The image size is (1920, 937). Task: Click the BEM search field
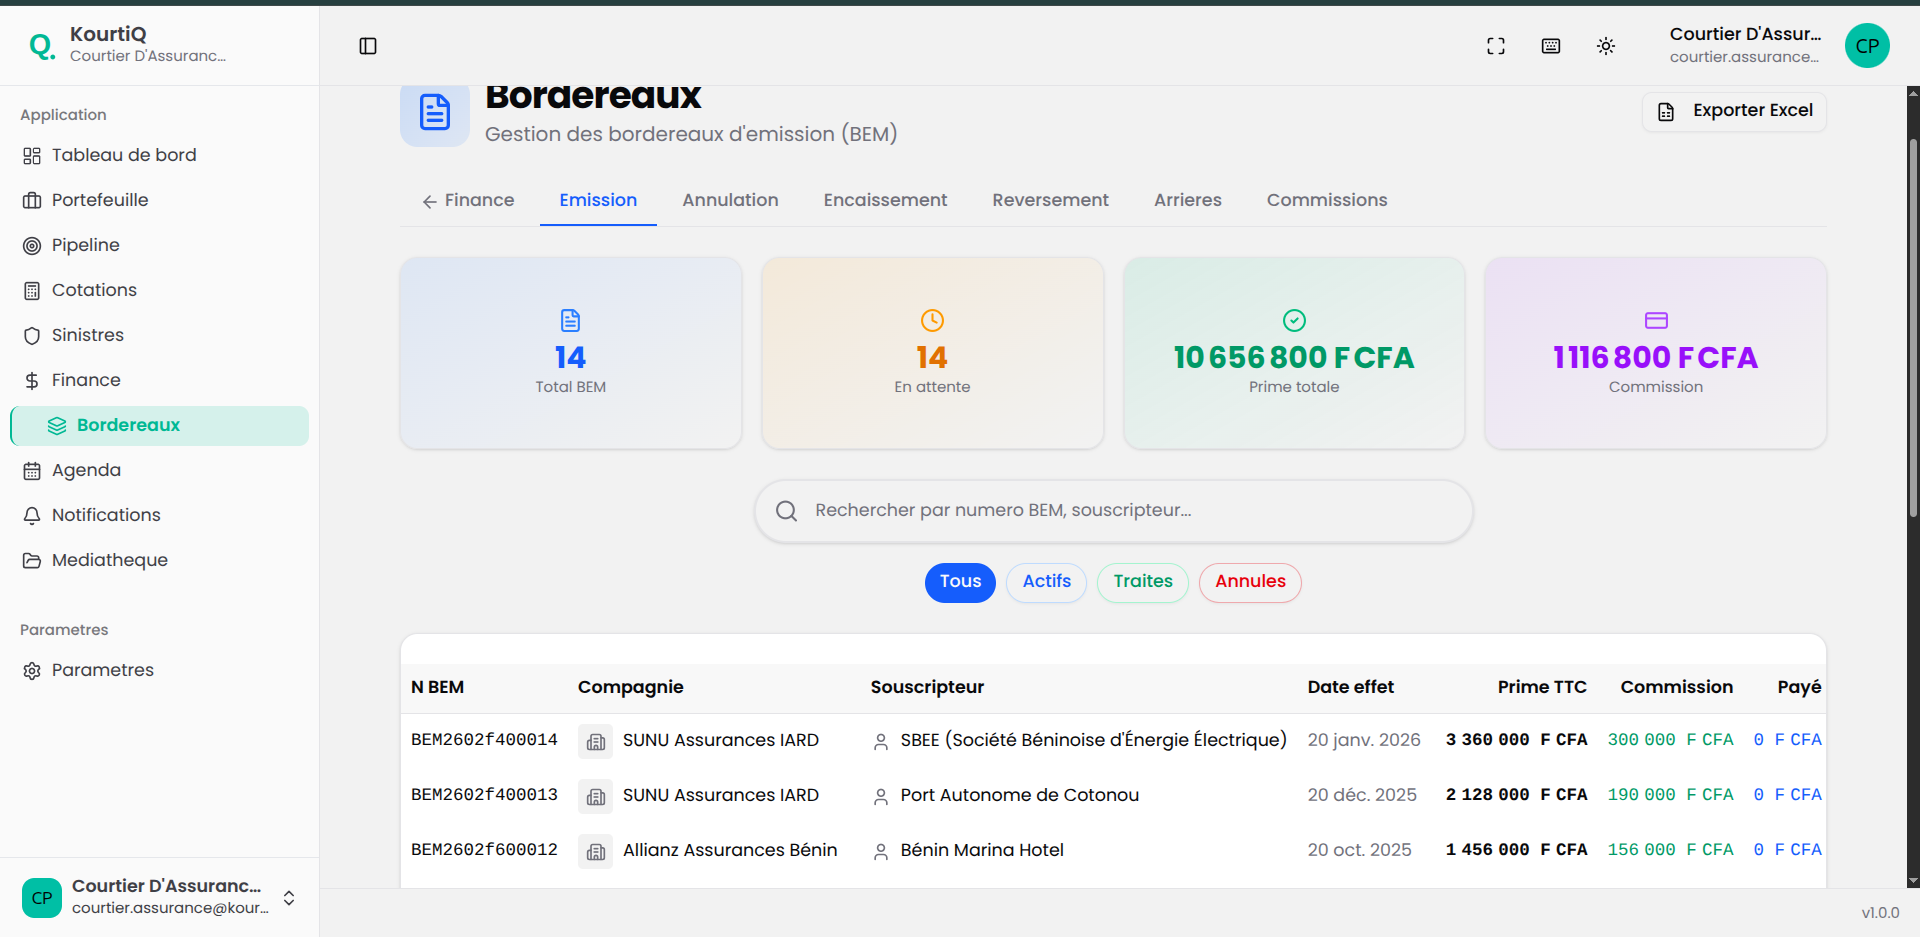pos(1112,511)
